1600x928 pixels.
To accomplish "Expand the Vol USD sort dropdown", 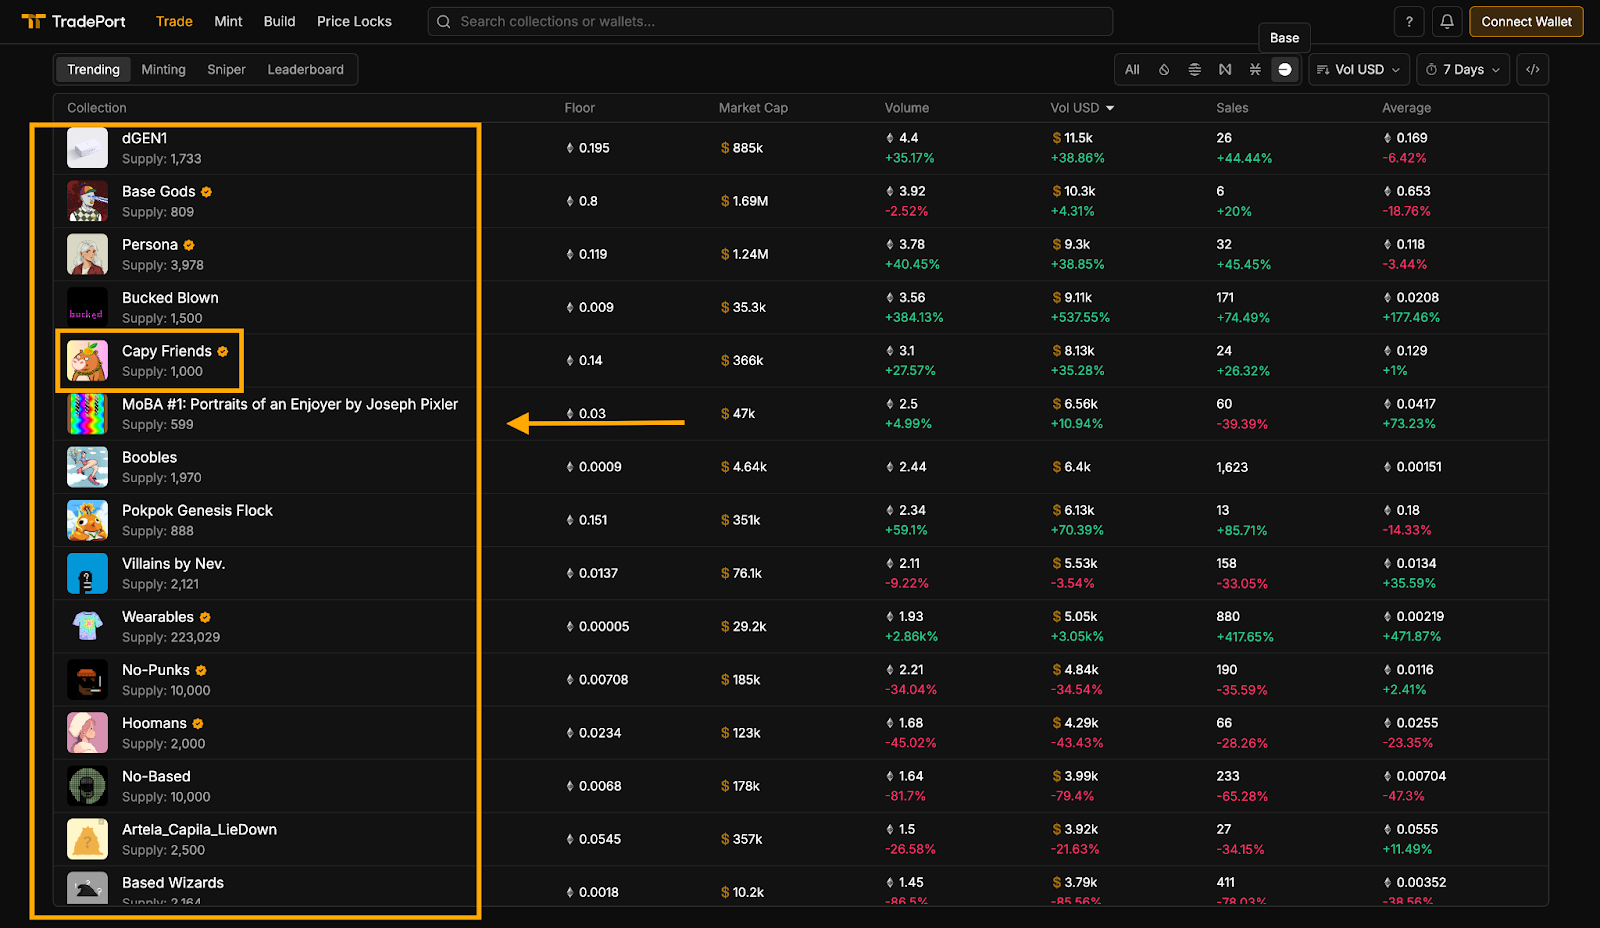I will pyautogui.click(x=1359, y=69).
